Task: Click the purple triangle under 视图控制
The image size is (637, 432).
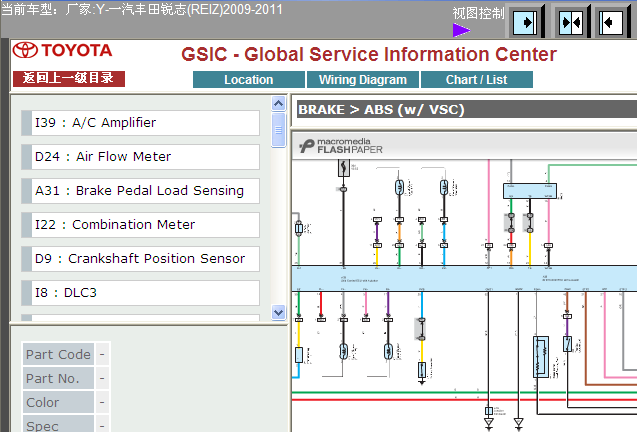Action: point(461,30)
